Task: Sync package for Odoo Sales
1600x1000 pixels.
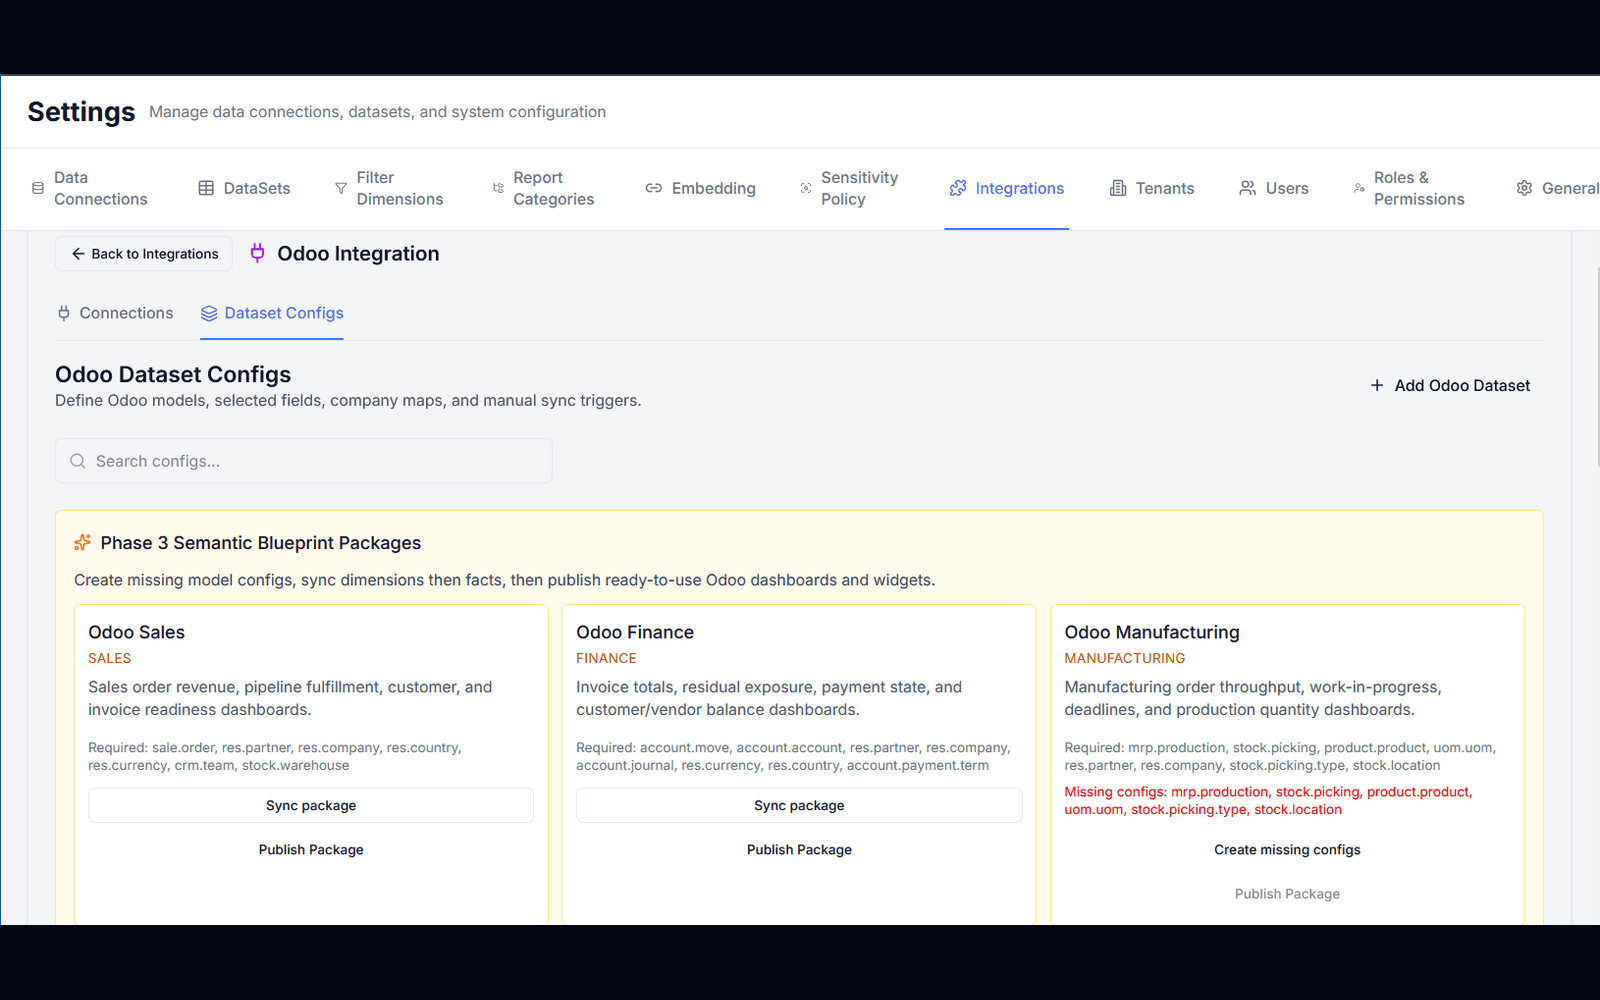Action: pyautogui.click(x=311, y=805)
